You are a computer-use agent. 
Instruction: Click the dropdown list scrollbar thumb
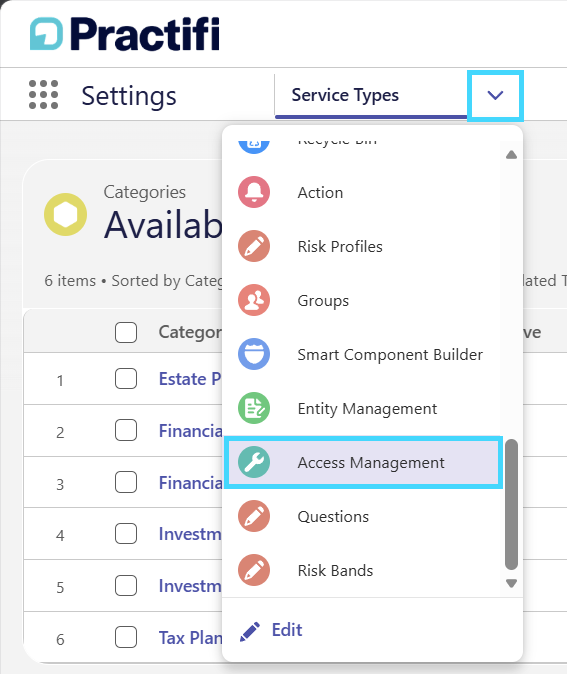pos(511,504)
